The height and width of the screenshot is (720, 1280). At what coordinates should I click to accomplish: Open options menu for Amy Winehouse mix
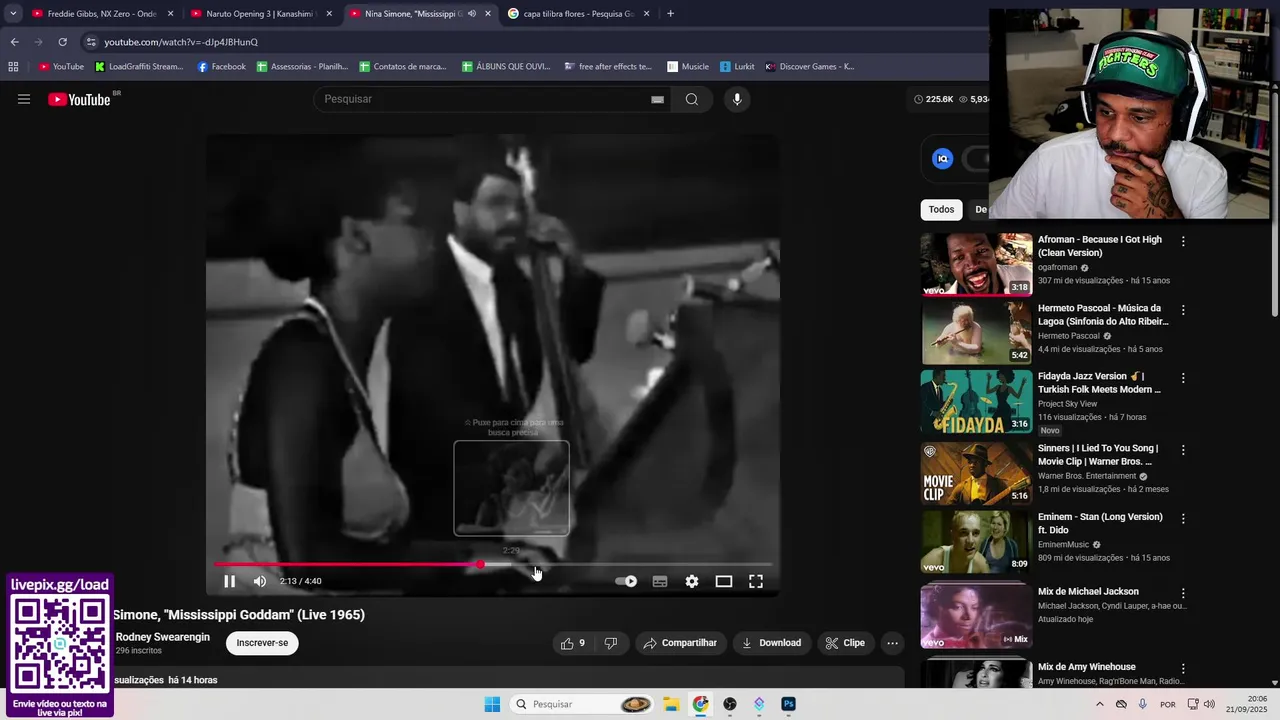(x=1183, y=668)
